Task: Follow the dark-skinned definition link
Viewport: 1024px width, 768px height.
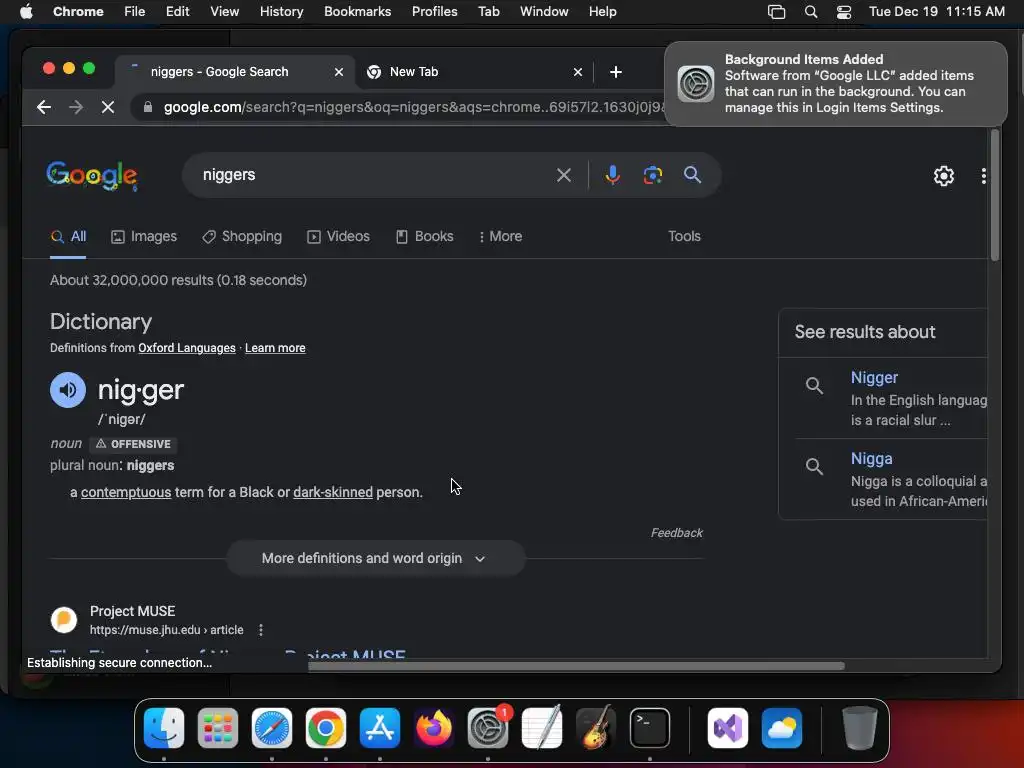Action: 333,492
